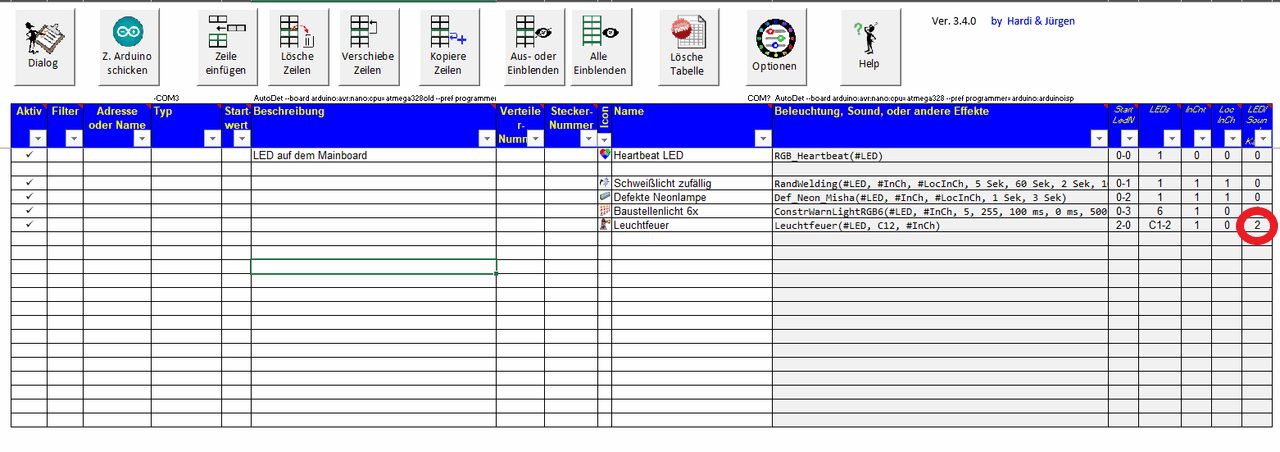This screenshot has height=452, width=1280.
Task: Follow the 'by Hardi & Jürgen' link
Action: point(1032,21)
